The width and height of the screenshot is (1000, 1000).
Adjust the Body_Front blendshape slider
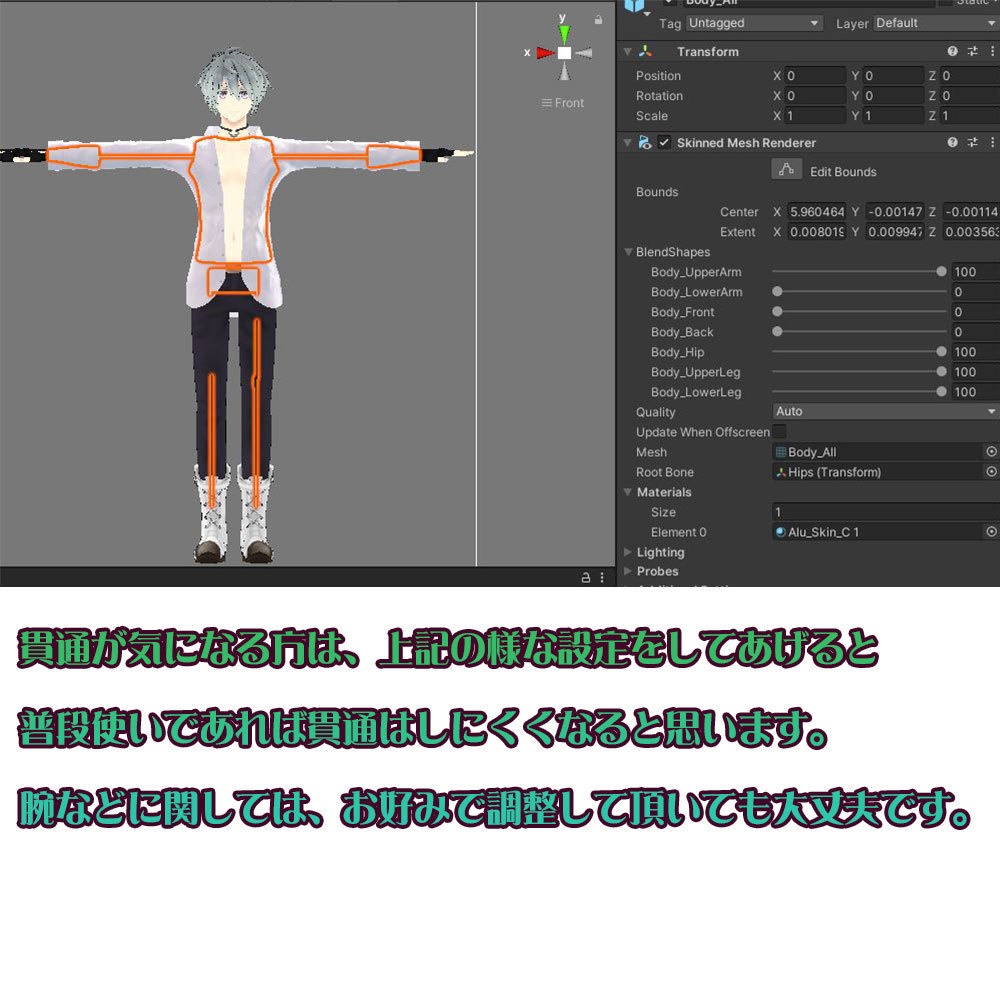coord(859,312)
